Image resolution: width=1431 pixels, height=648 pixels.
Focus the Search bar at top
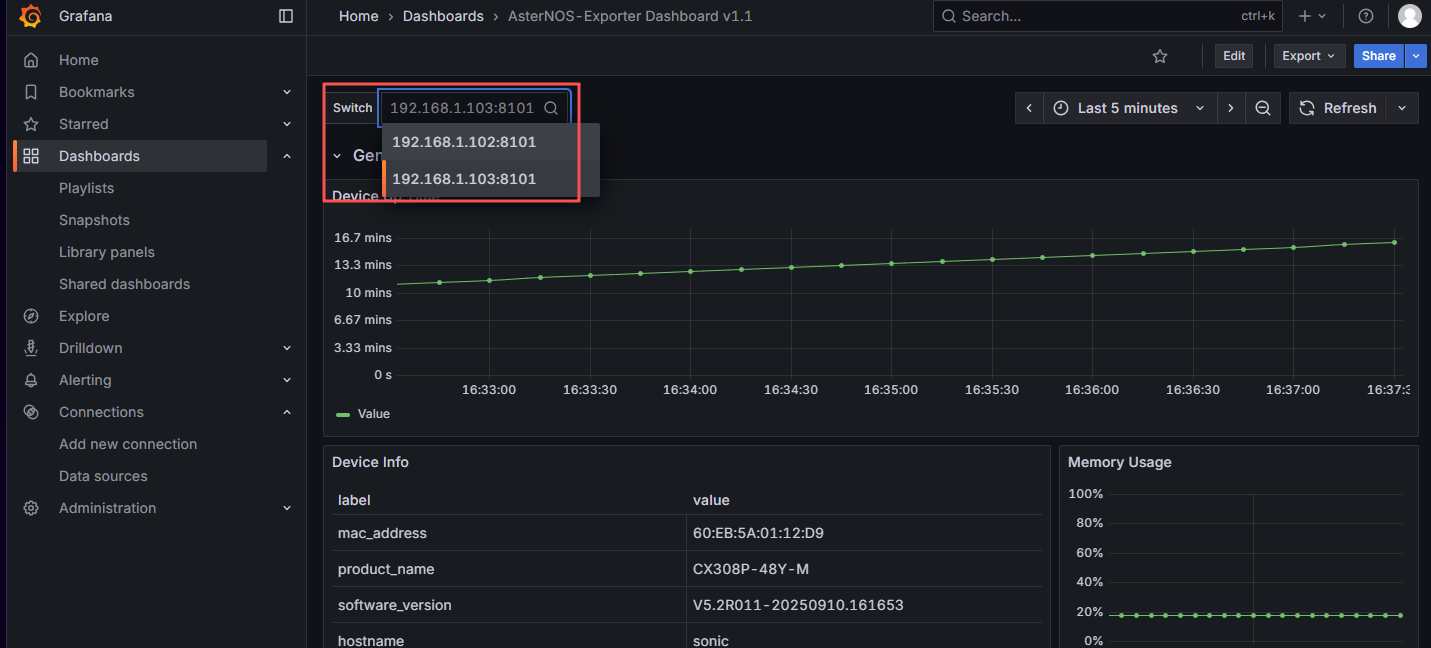click(1108, 16)
